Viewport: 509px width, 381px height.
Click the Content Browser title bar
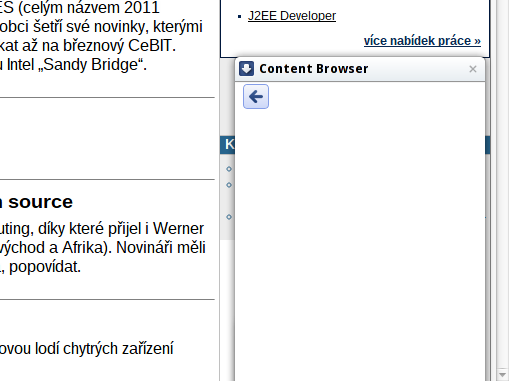[x=360, y=69]
